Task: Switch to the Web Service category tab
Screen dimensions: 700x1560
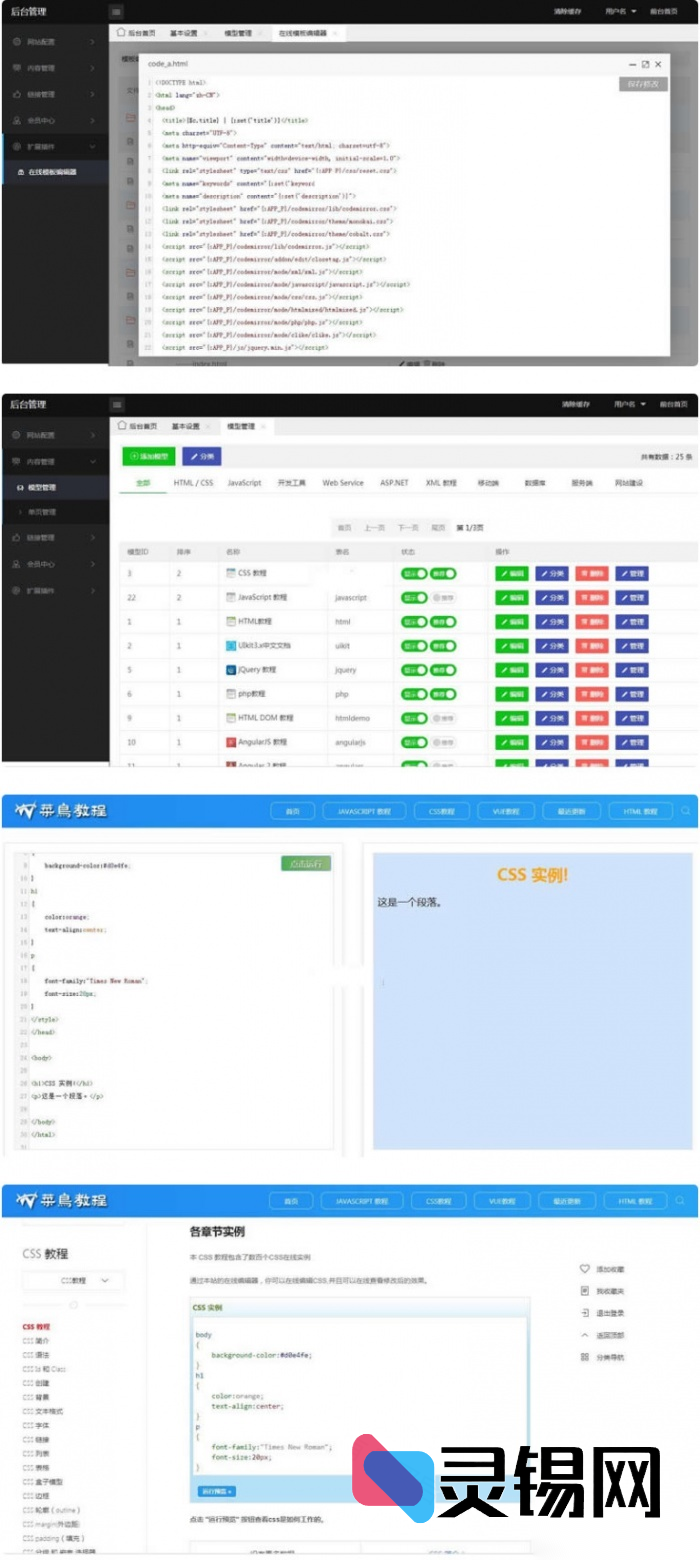Action: pyautogui.click(x=343, y=483)
